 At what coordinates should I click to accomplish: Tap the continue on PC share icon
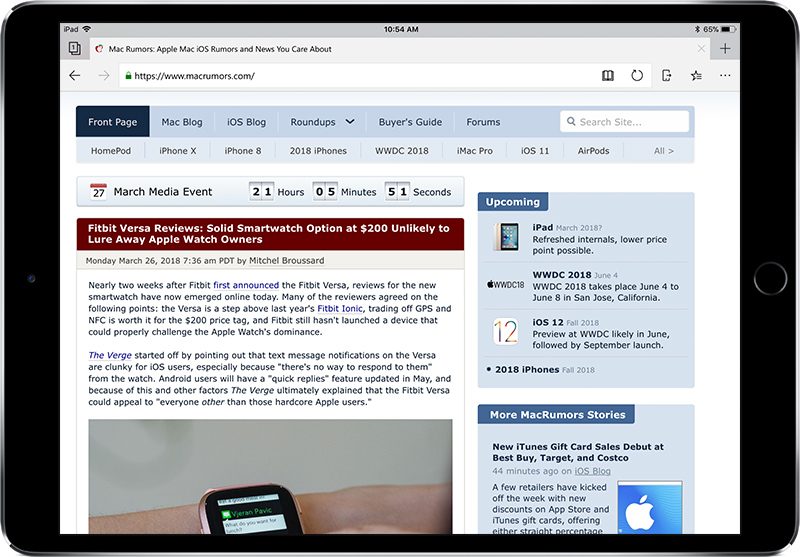pyautogui.click(x=666, y=75)
